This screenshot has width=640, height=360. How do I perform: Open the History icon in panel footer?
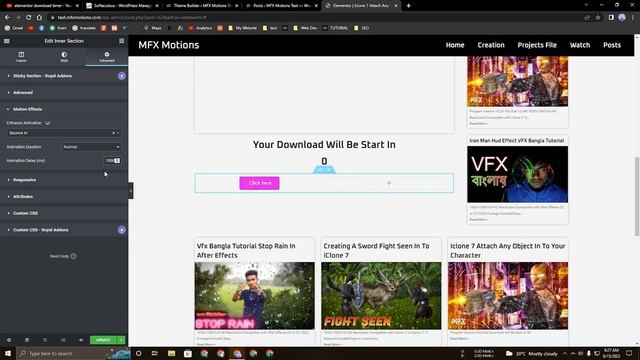pos(45,340)
